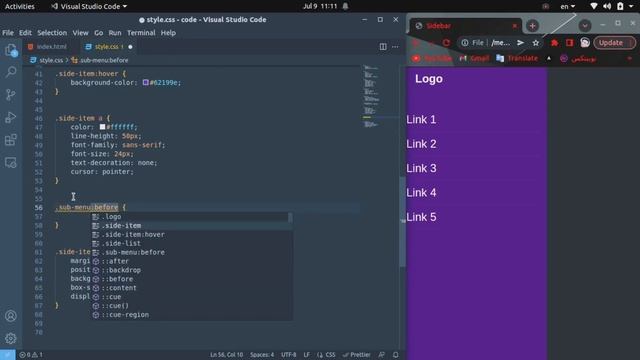Click the remote window indicator in status bar
640x360 pixels.
click(x=7, y=355)
